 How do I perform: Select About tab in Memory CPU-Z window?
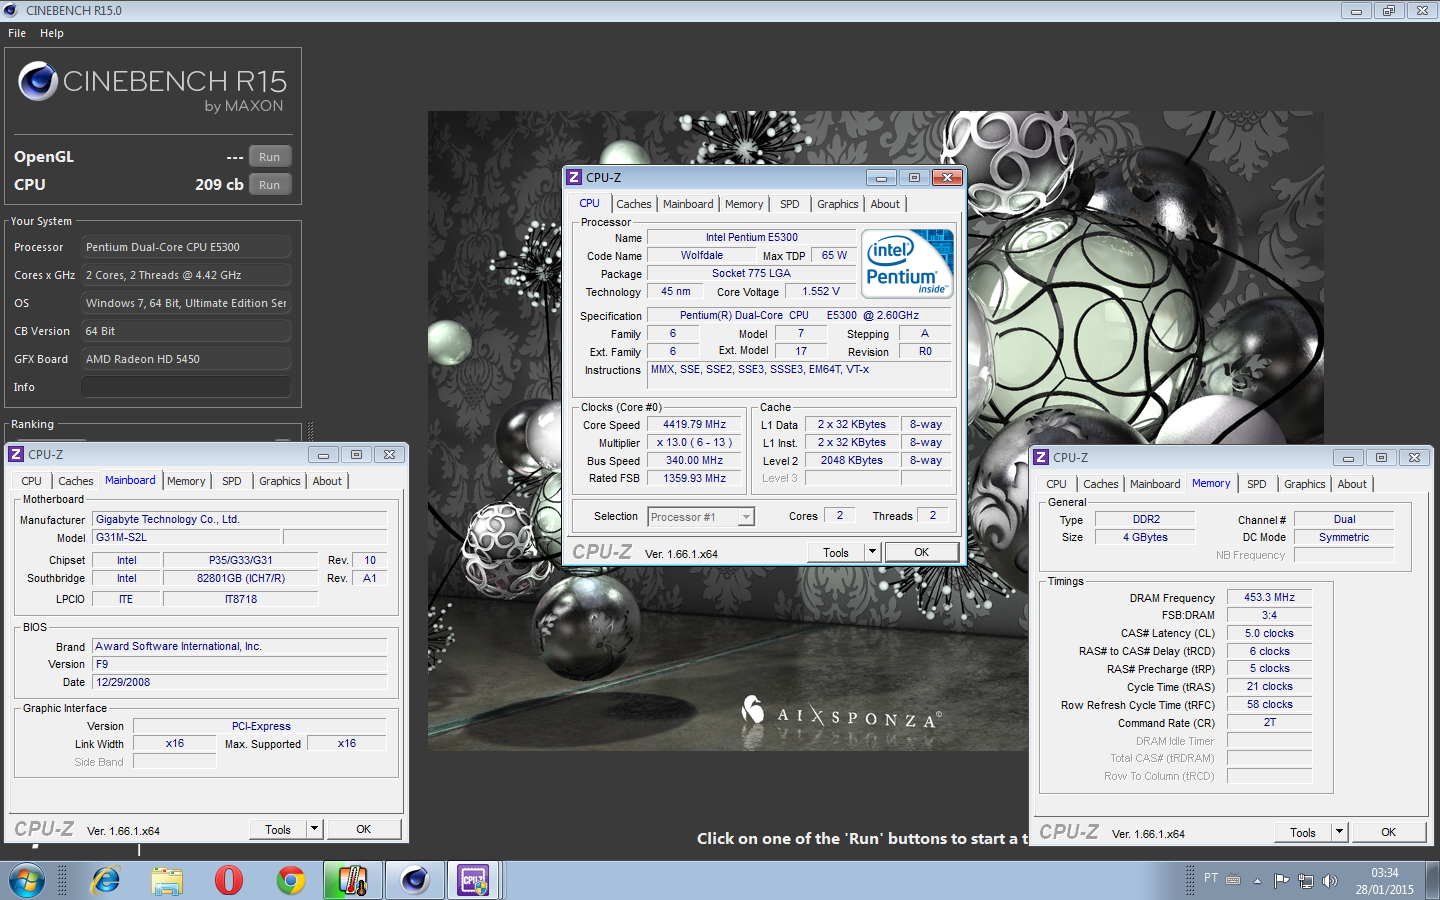pyautogui.click(x=1352, y=484)
